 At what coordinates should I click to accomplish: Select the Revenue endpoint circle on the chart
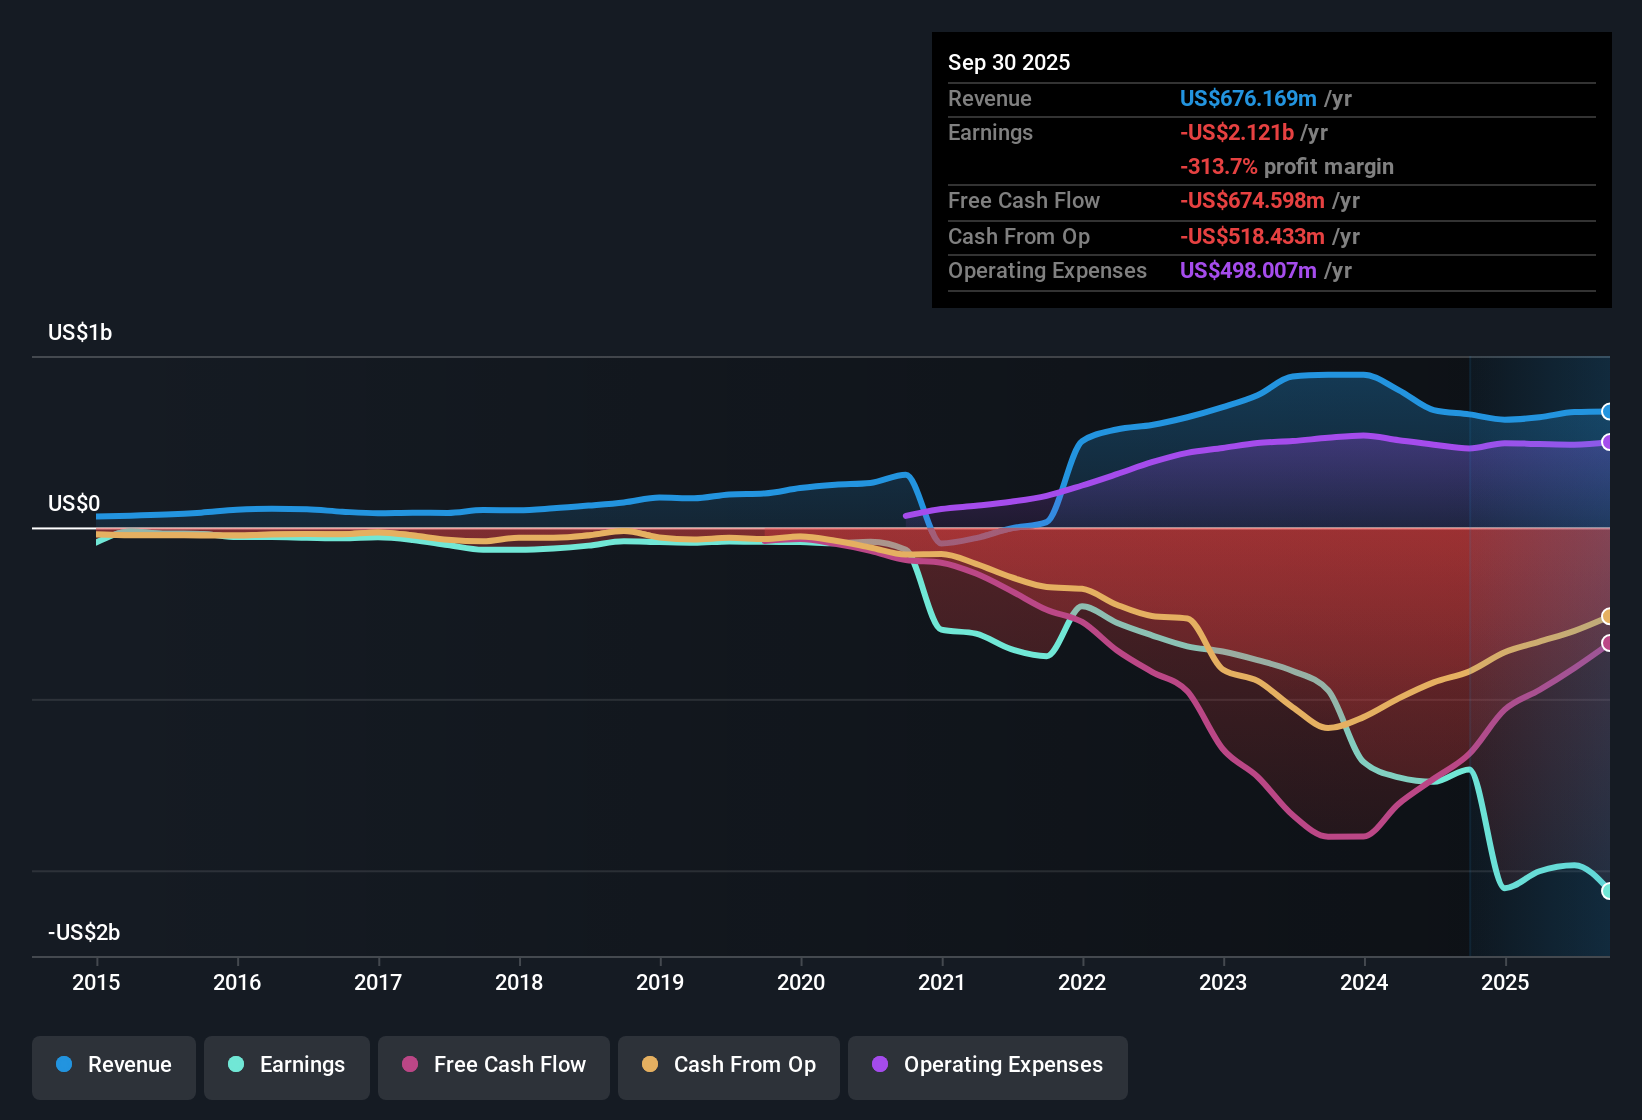pos(1606,412)
